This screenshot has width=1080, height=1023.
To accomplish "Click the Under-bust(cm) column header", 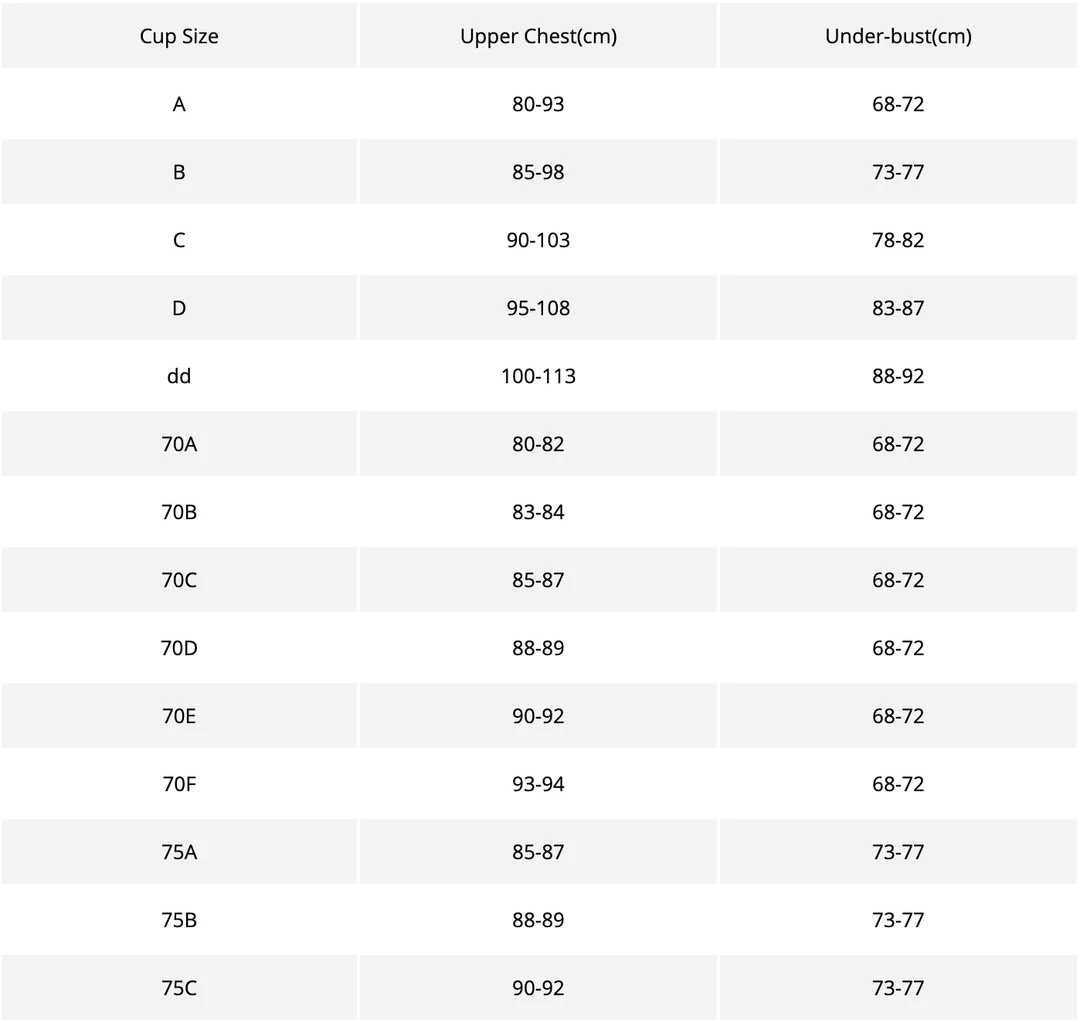I will point(898,36).
